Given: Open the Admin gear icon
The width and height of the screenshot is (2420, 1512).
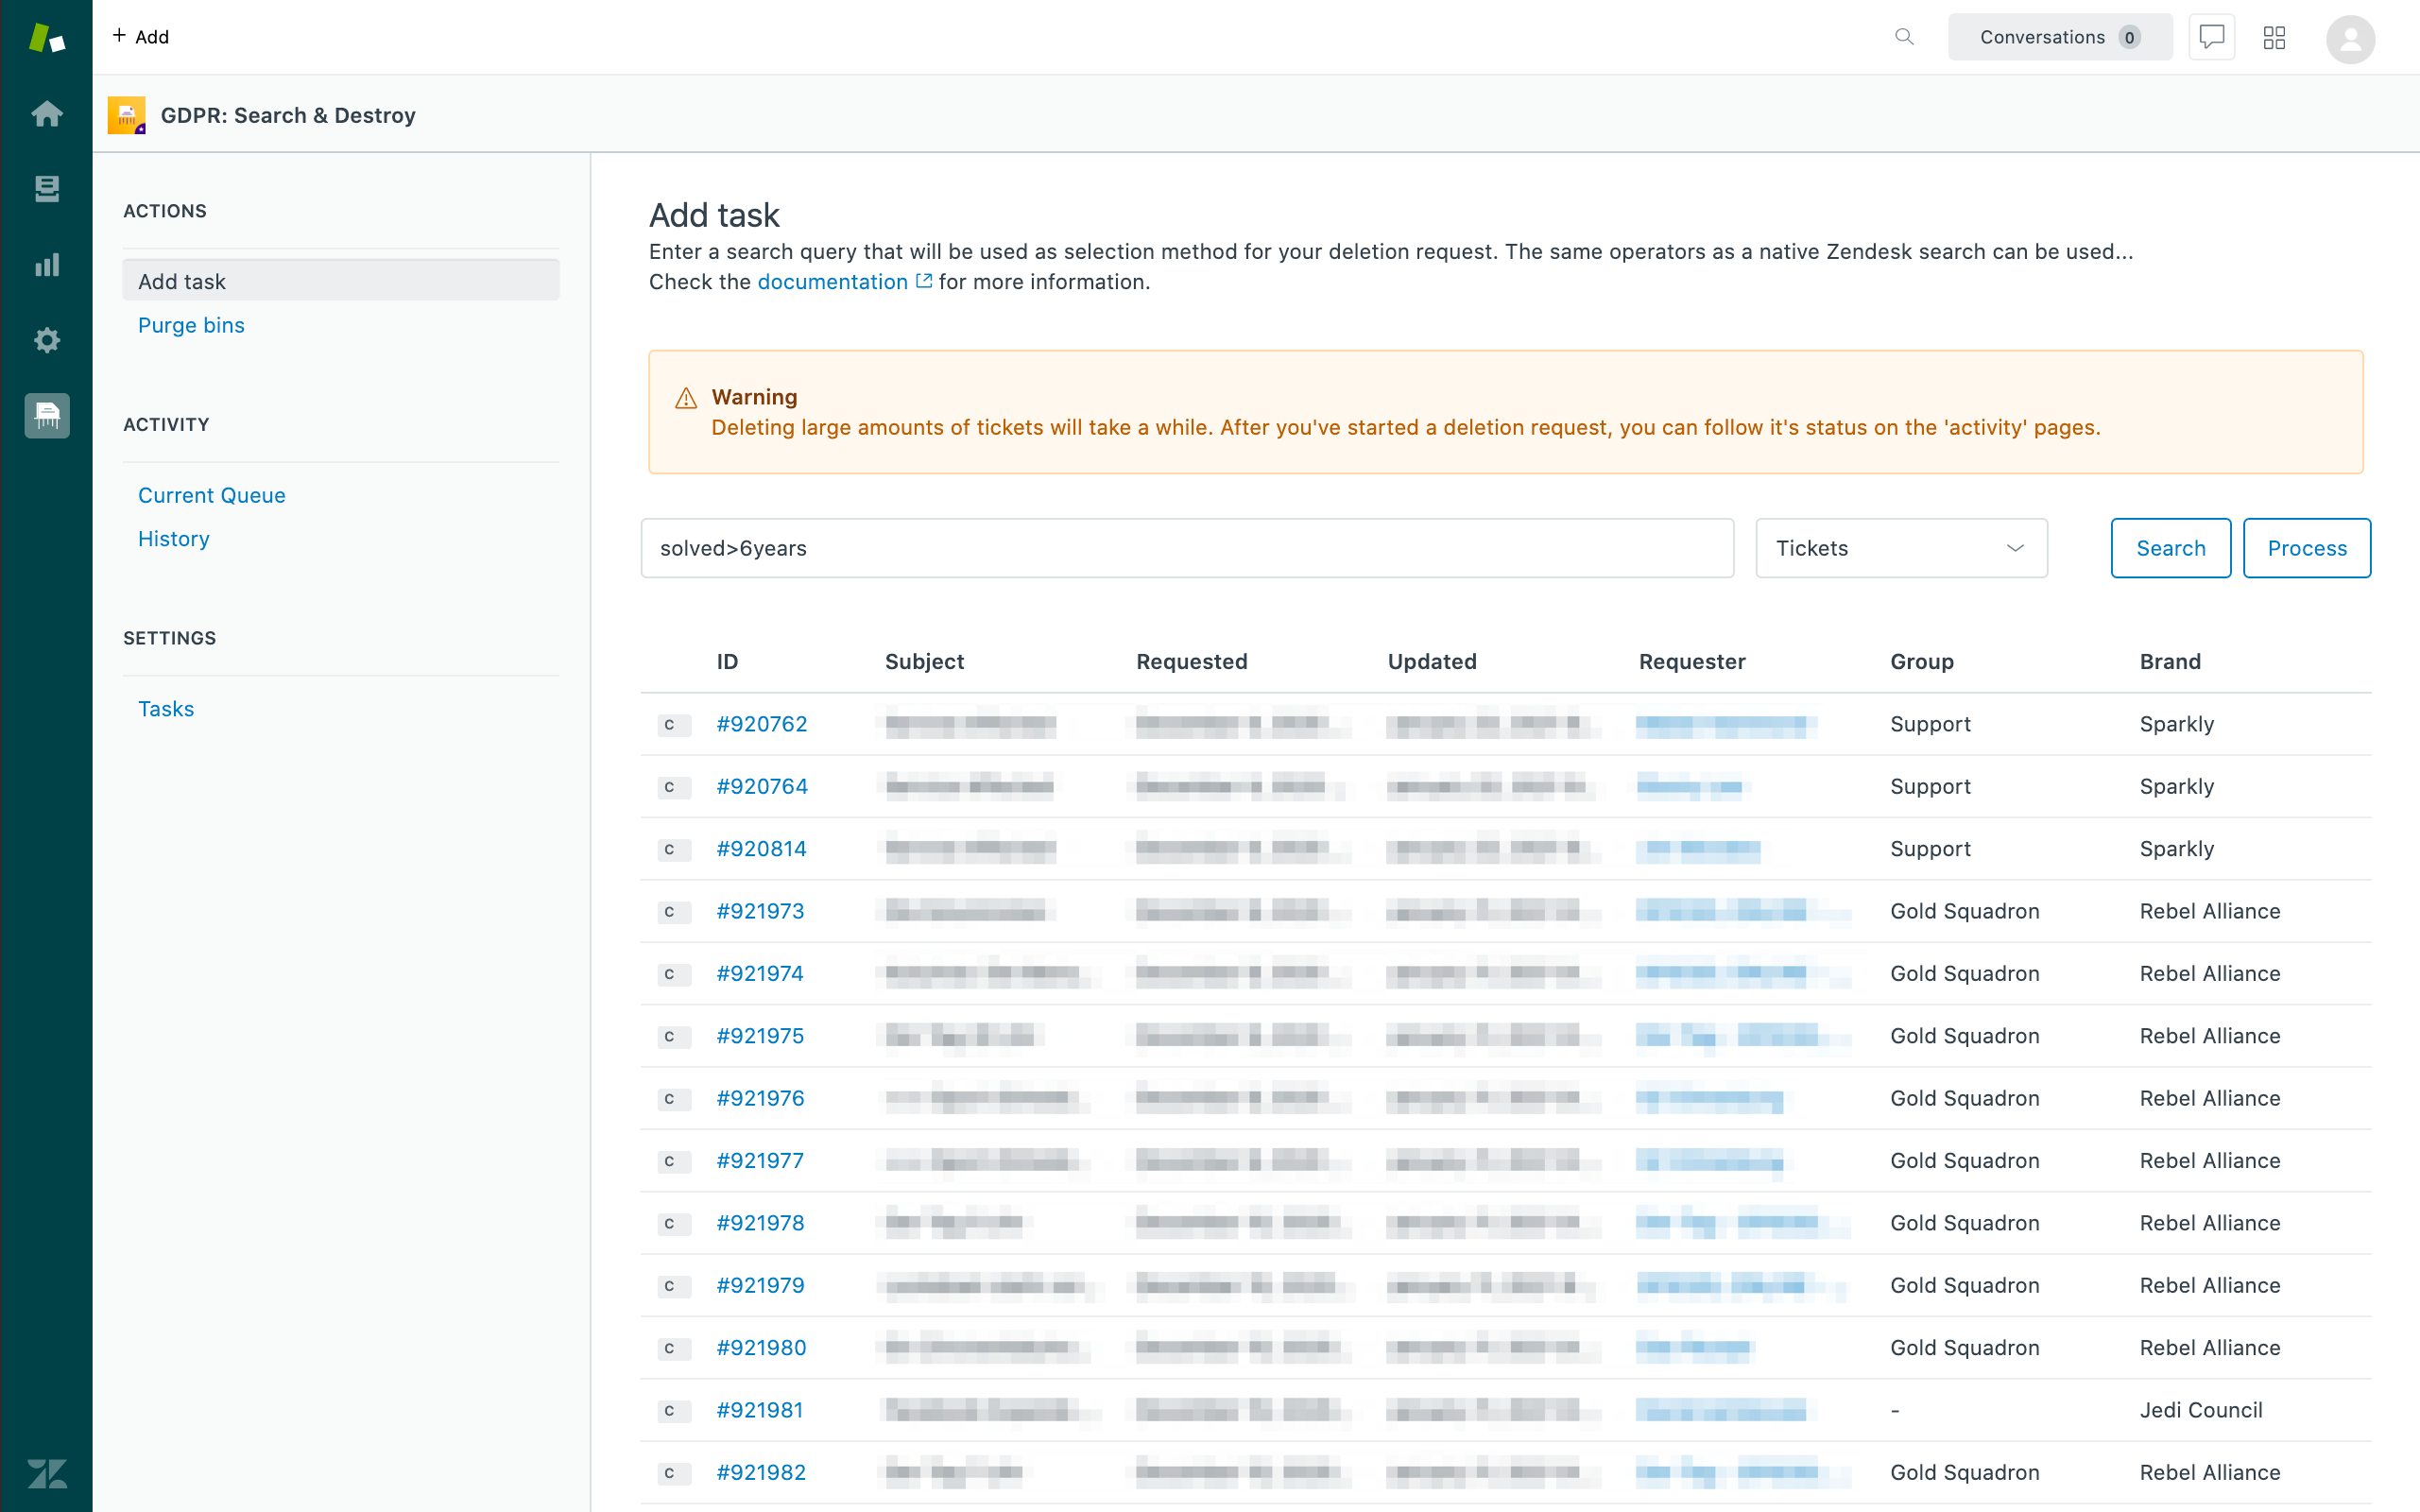Looking at the screenshot, I should click(46, 340).
